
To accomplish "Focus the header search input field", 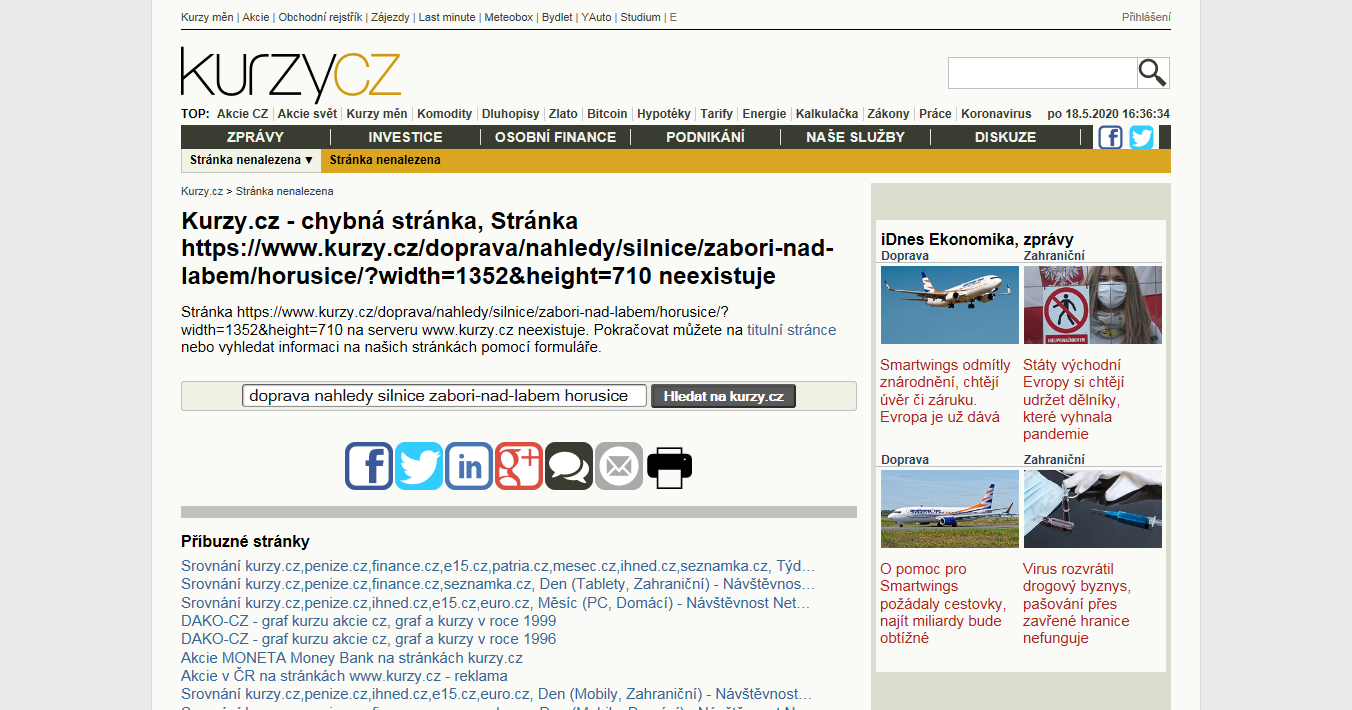I will pyautogui.click(x=1042, y=73).
